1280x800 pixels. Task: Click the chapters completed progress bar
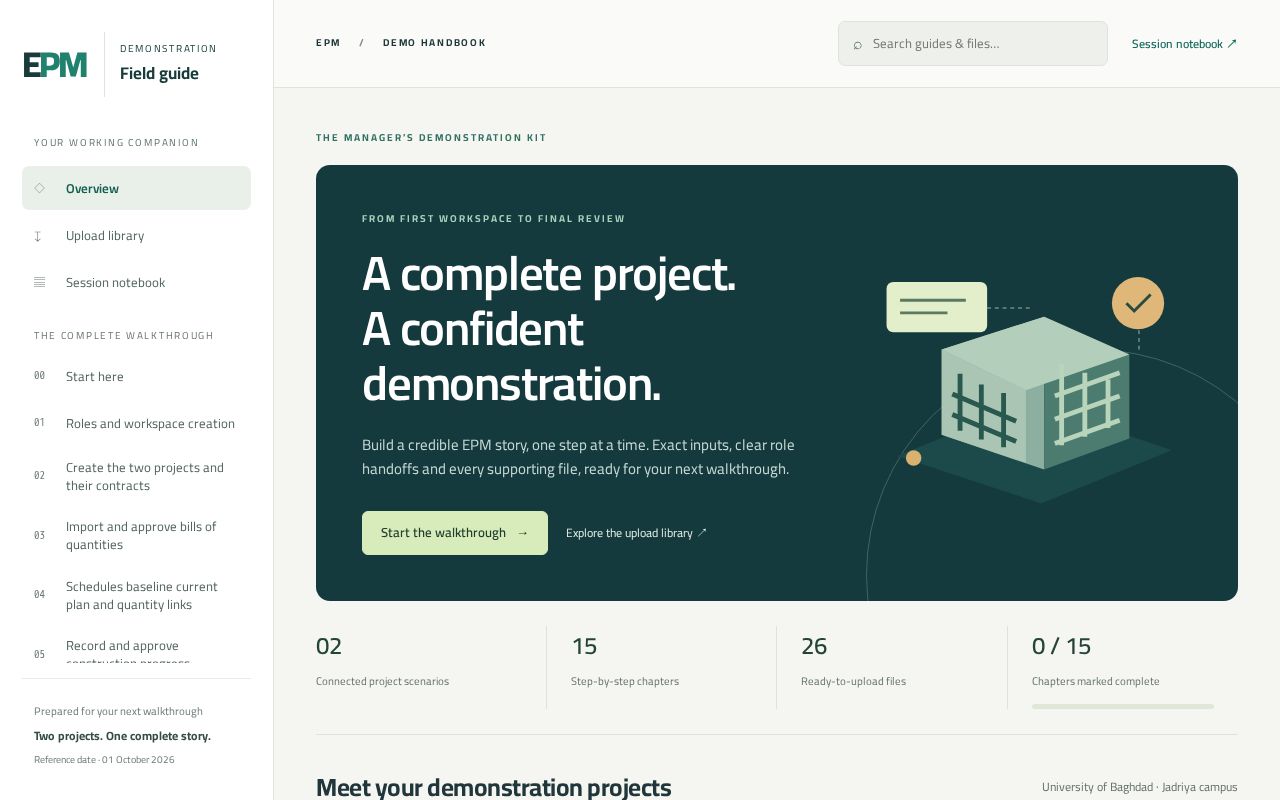point(1123,706)
